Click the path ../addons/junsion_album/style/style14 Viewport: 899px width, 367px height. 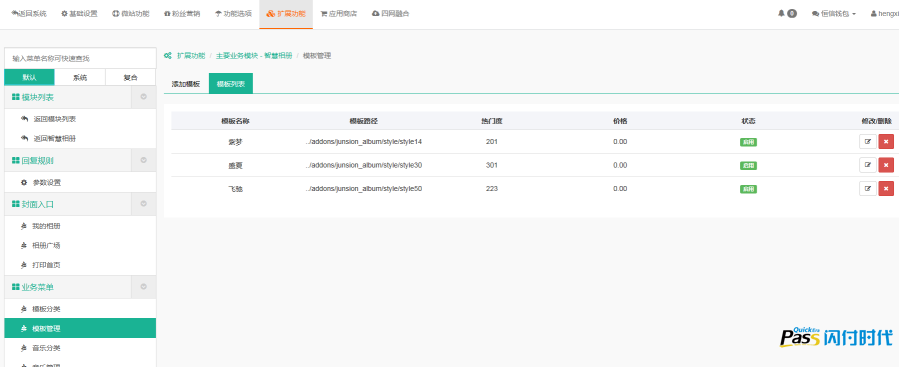364,142
